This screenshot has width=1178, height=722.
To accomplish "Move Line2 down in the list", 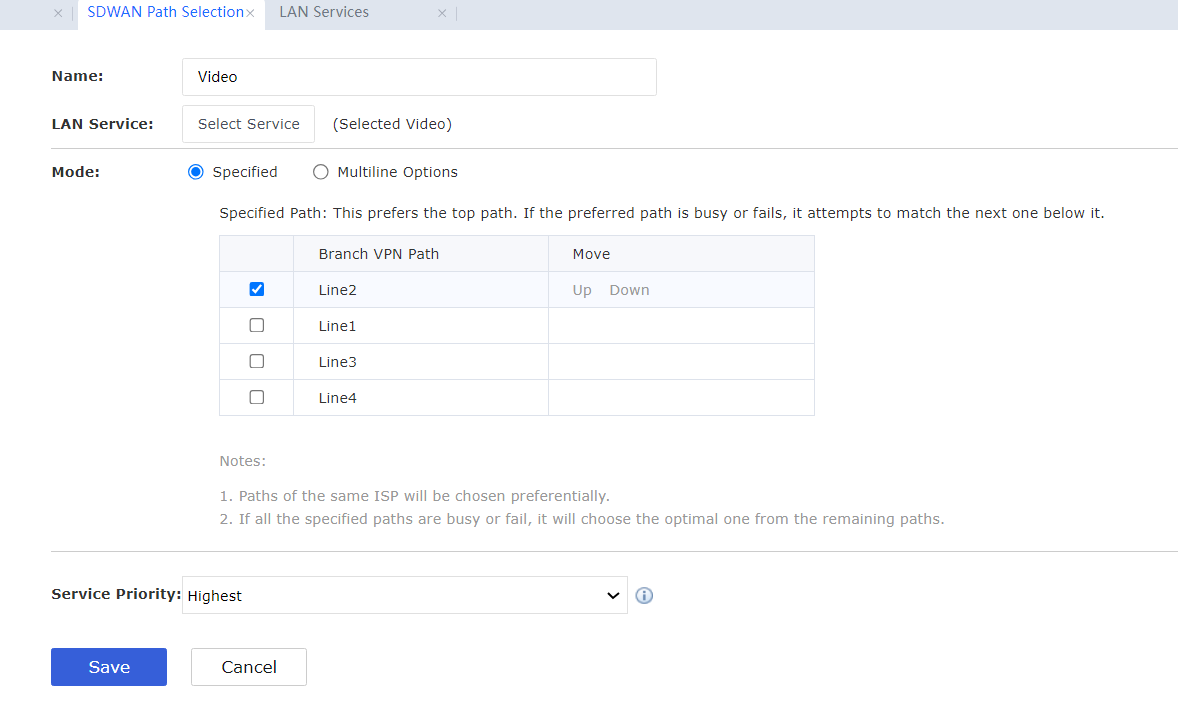I will pyautogui.click(x=629, y=290).
